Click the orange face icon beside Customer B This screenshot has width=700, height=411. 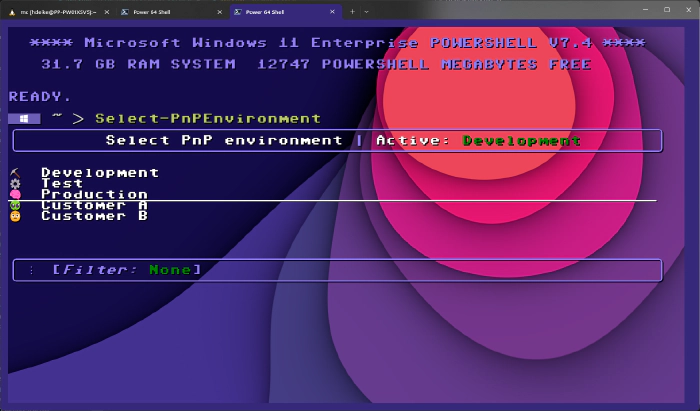pyautogui.click(x=15, y=216)
